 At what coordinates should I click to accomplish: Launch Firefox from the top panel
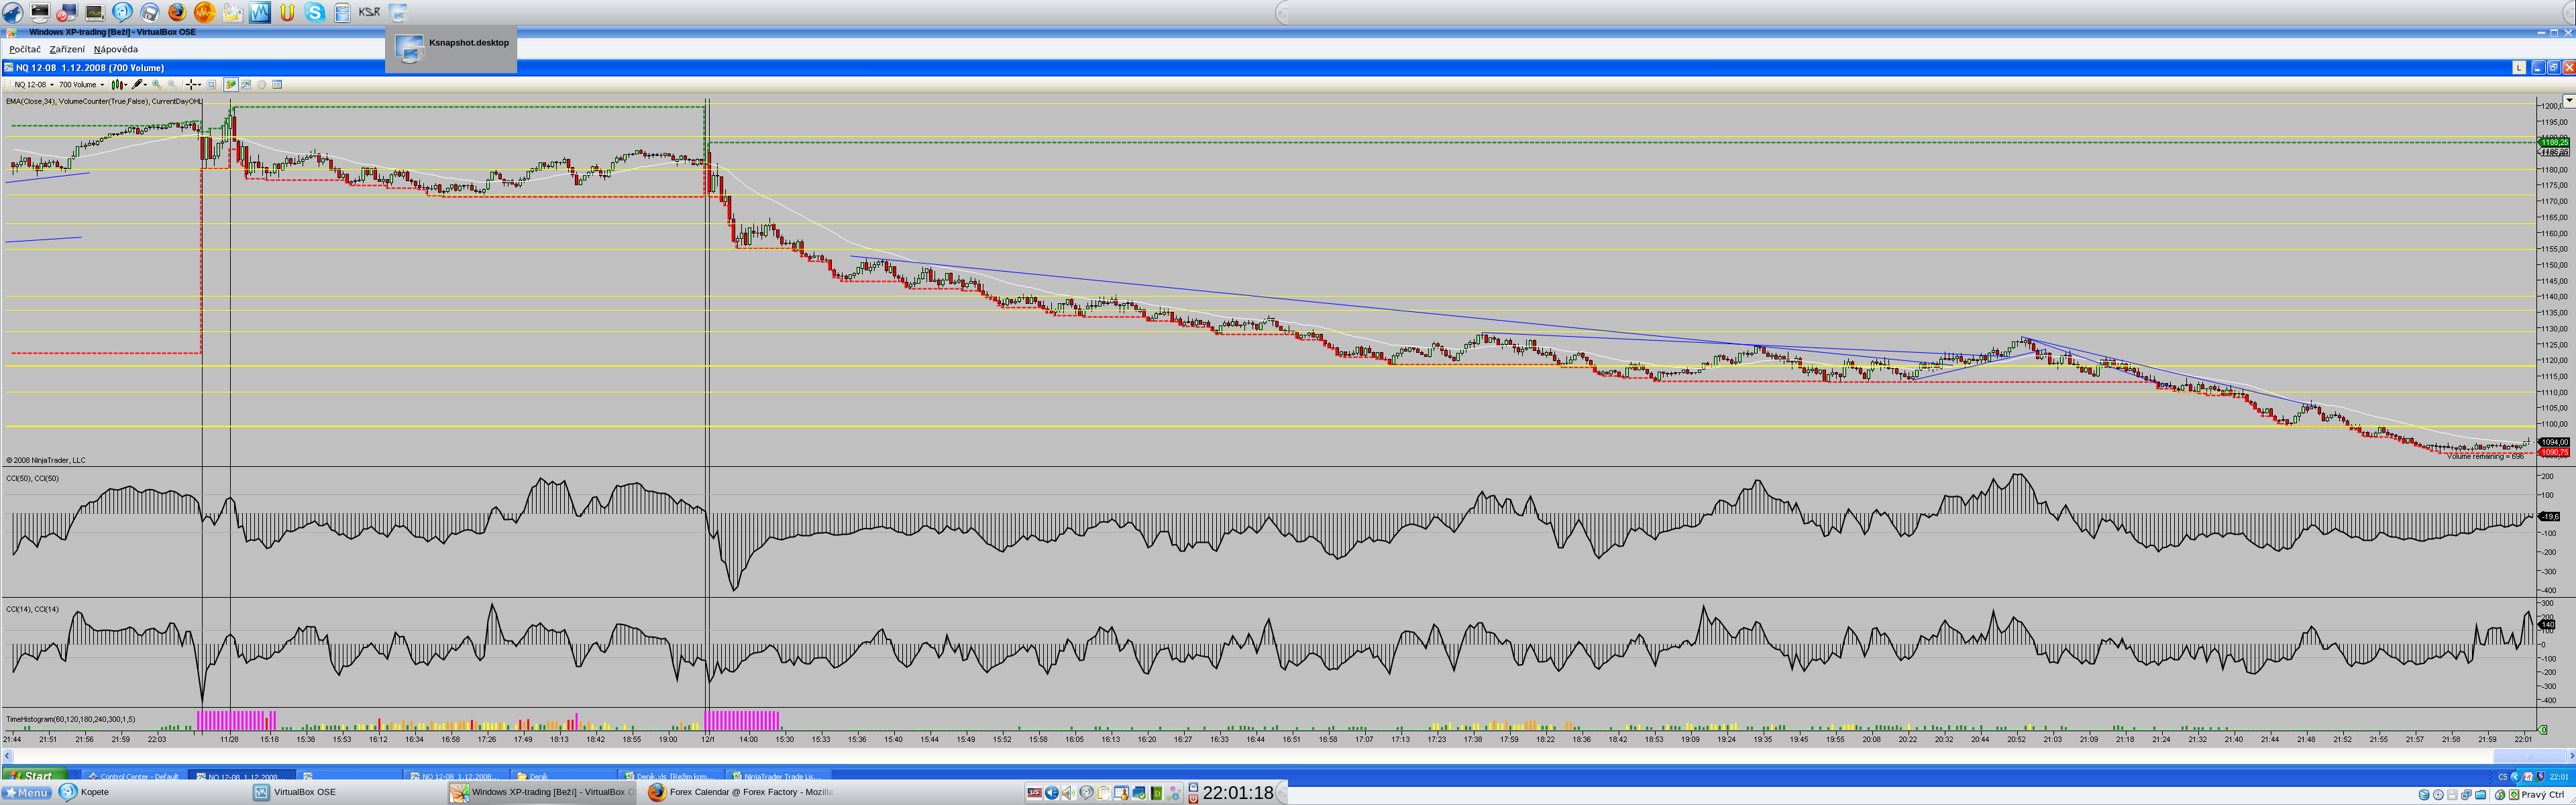point(177,12)
